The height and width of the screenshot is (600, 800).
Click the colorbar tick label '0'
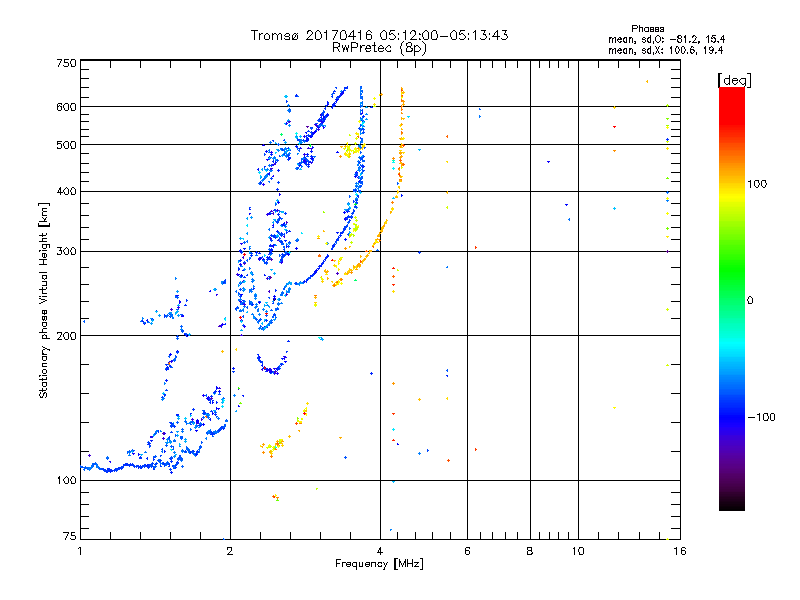coord(750,301)
